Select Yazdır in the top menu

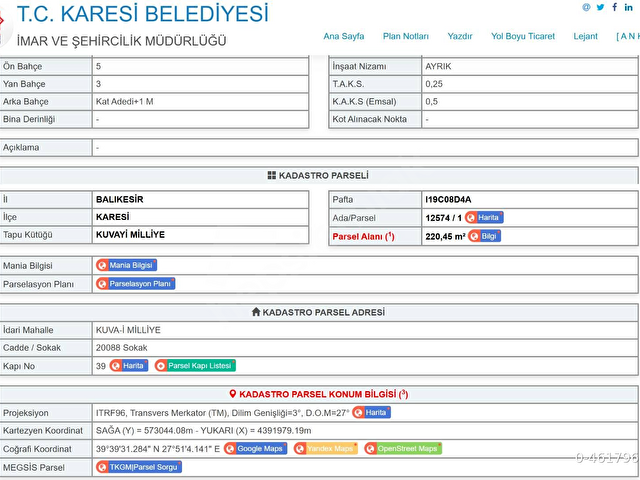(x=460, y=36)
